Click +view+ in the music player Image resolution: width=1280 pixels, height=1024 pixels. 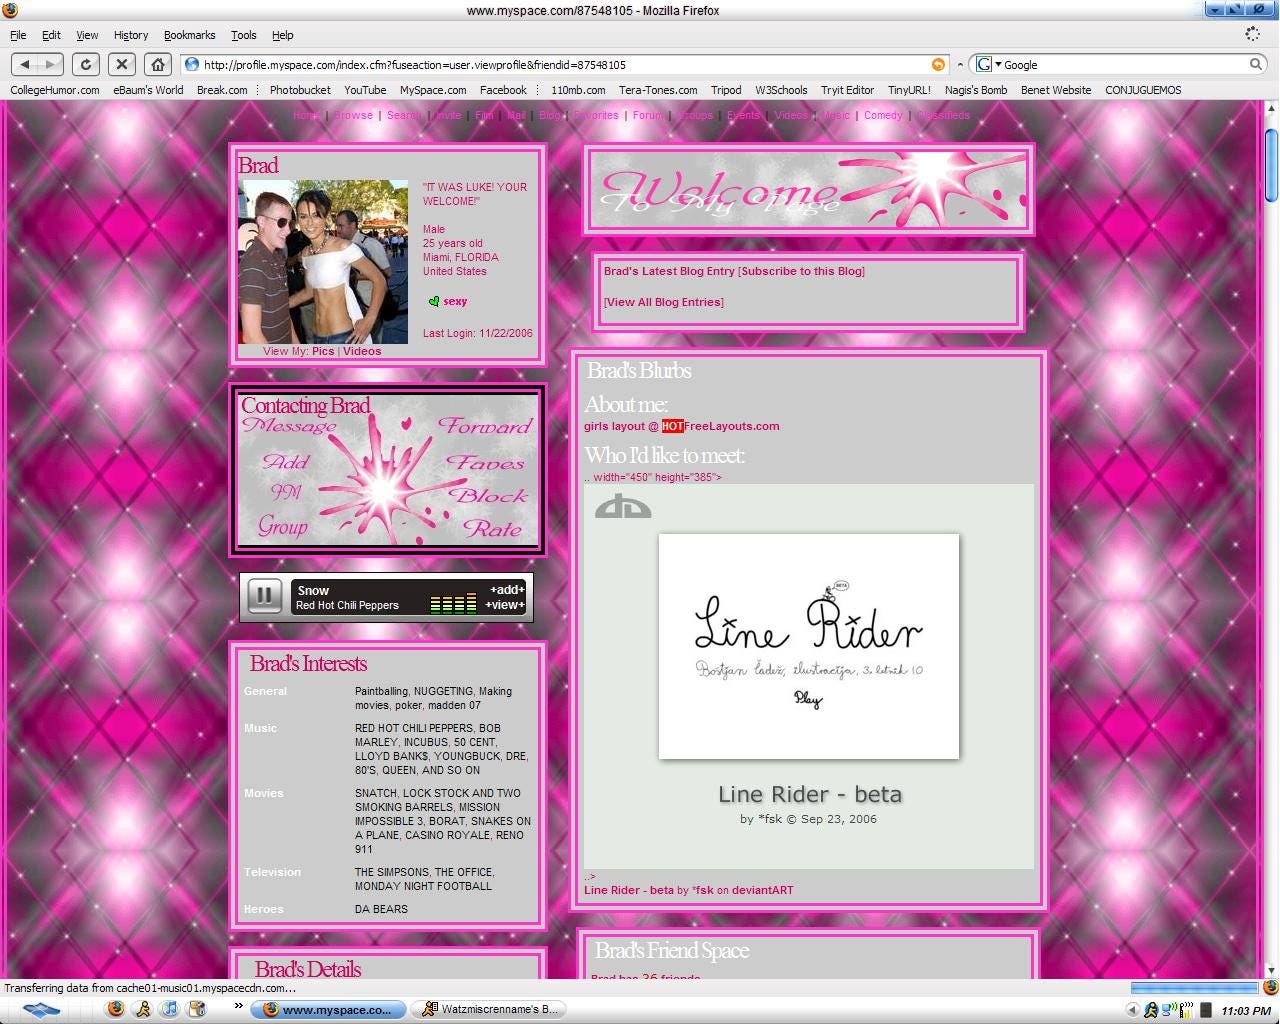(x=505, y=605)
